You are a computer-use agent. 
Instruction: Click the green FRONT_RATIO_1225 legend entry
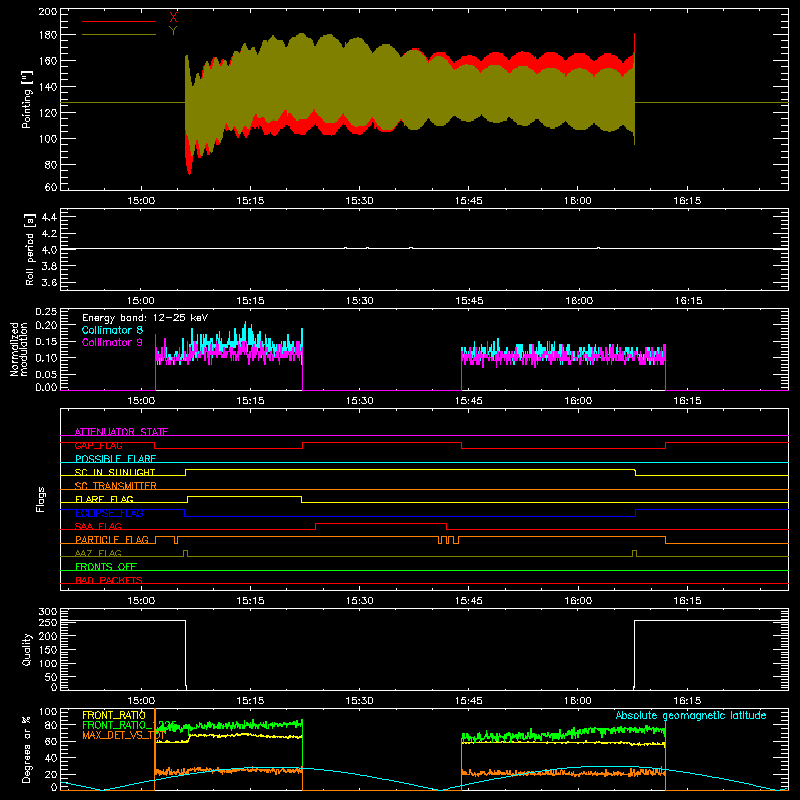pyautogui.click(x=129, y=725)
